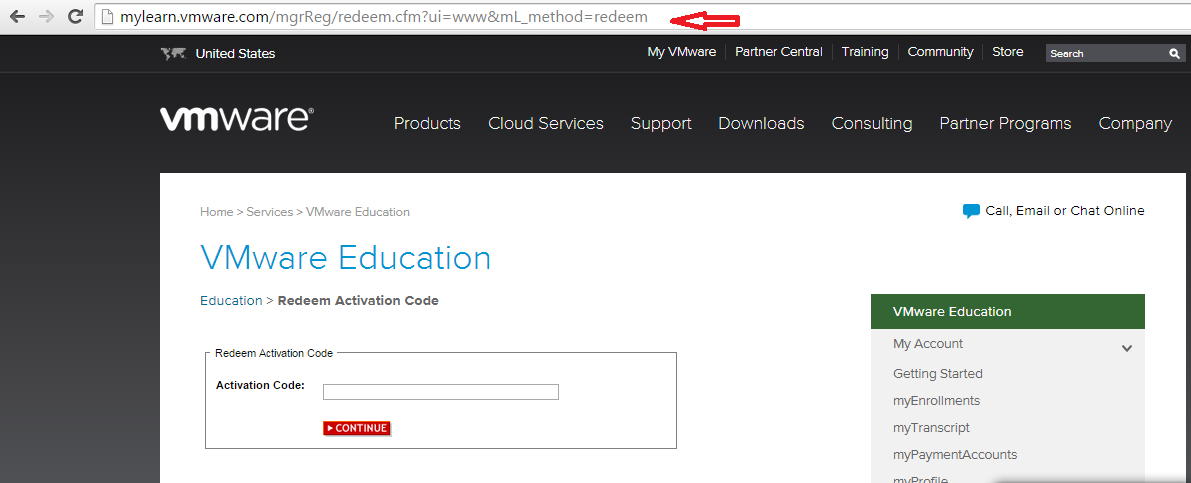Open myPaymentAccounts in the sidebar
This screenshot has height=483, width=1191.
(x=955, y=455)
